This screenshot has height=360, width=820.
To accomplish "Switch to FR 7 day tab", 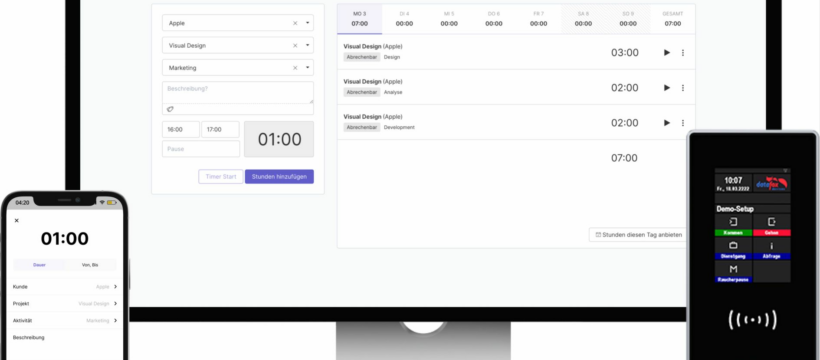I will click(539, 19).
